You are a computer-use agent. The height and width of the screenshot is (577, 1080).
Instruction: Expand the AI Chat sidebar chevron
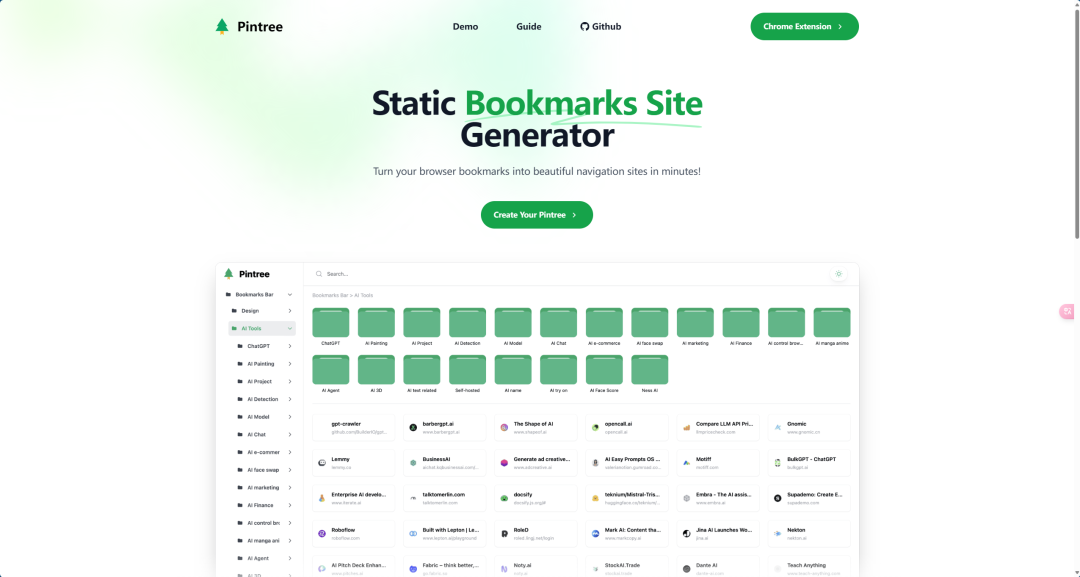(290, 434)
